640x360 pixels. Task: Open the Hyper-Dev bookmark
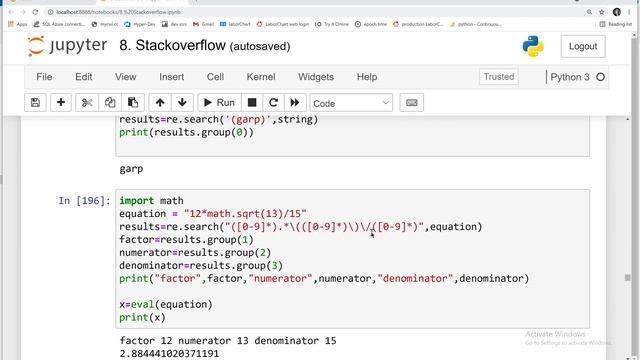tap(140, 24)
